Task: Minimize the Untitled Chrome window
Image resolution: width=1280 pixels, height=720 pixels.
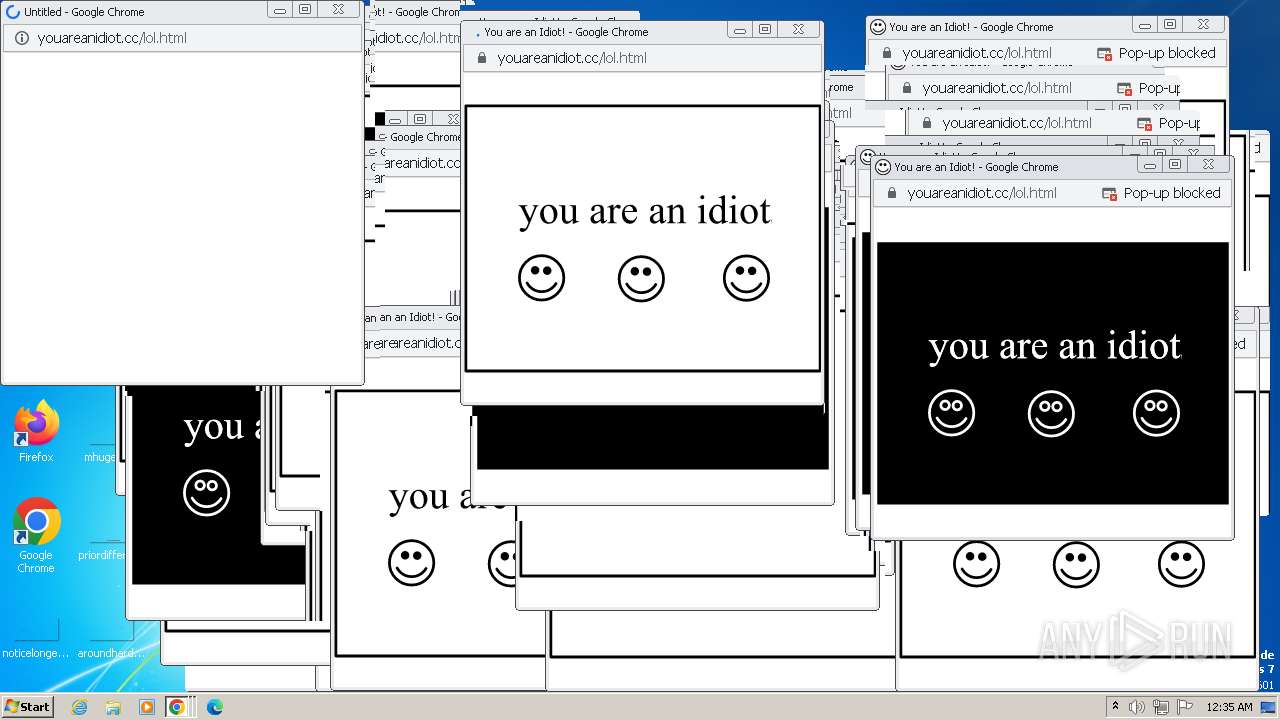Action: pos(280,10)
